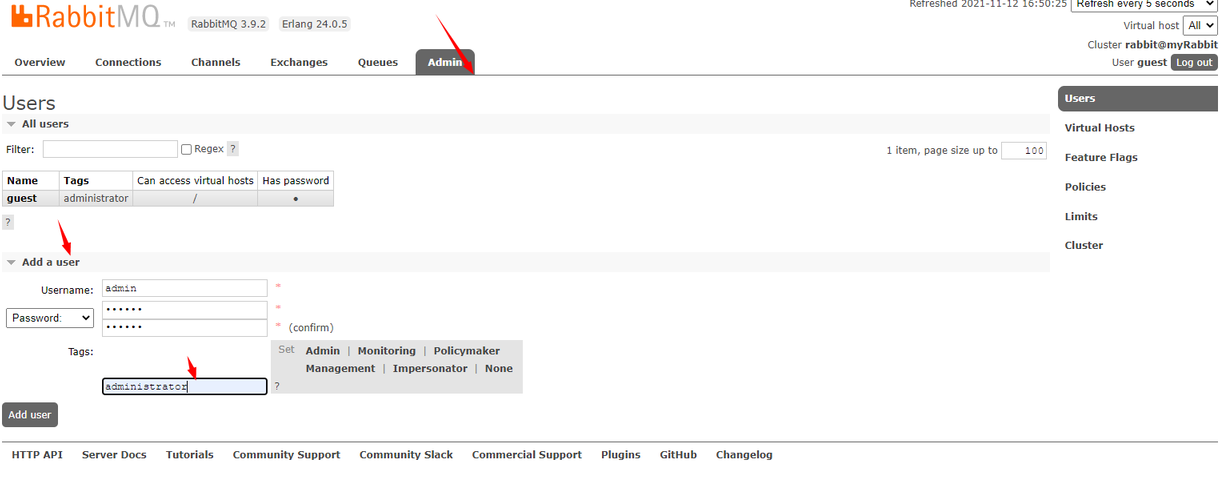Click the Log out button

pos(1194,62)
